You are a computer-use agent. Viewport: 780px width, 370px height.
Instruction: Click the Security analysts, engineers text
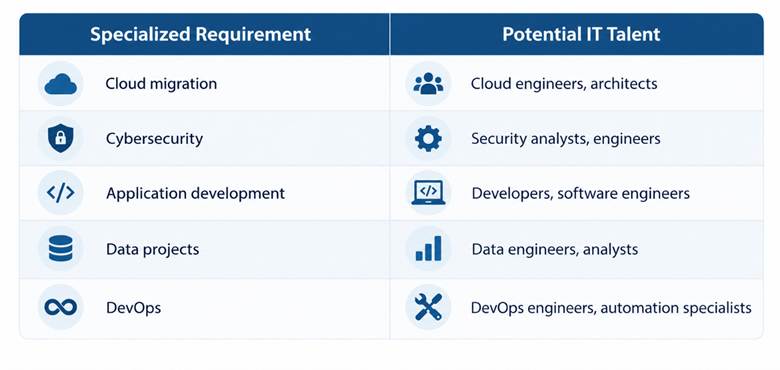coord(566,139)
